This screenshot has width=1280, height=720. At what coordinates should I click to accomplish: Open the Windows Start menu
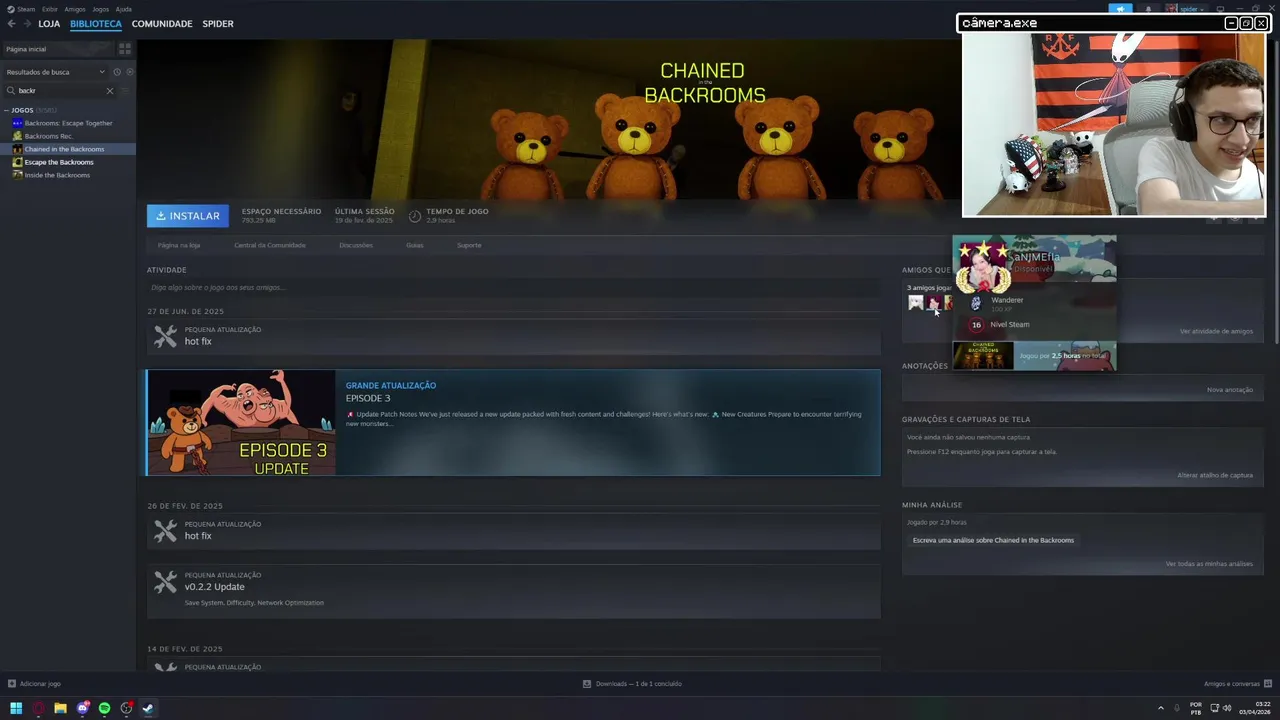[16, 708]
